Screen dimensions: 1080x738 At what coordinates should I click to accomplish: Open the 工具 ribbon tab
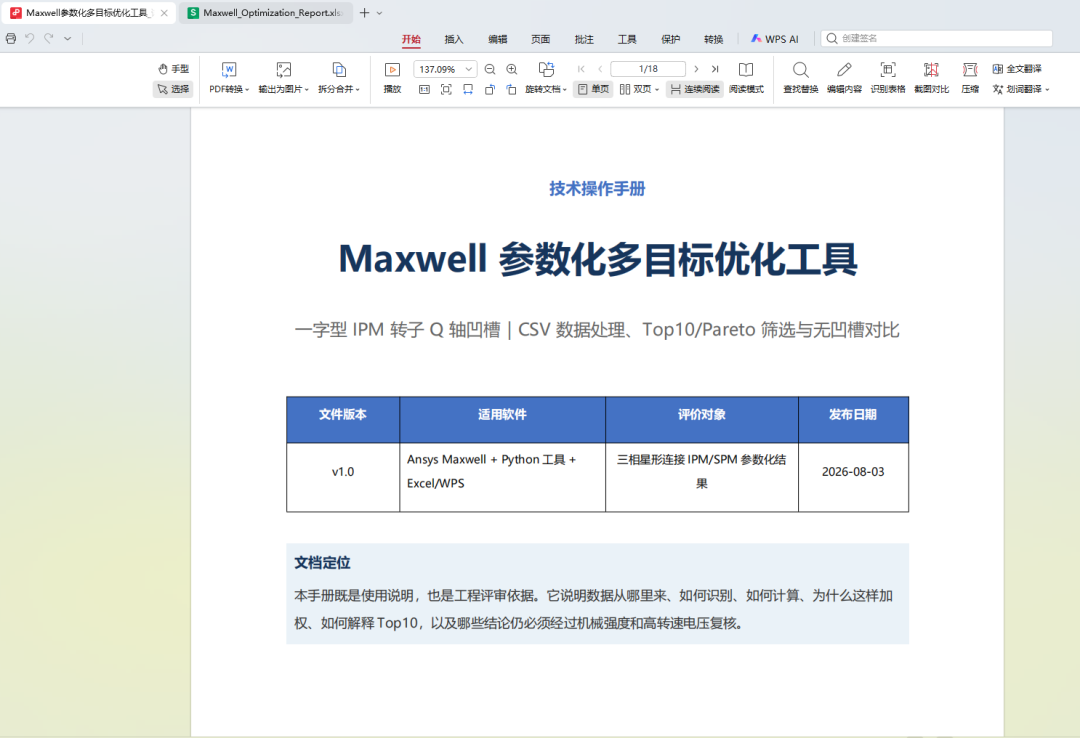(627, 39)
